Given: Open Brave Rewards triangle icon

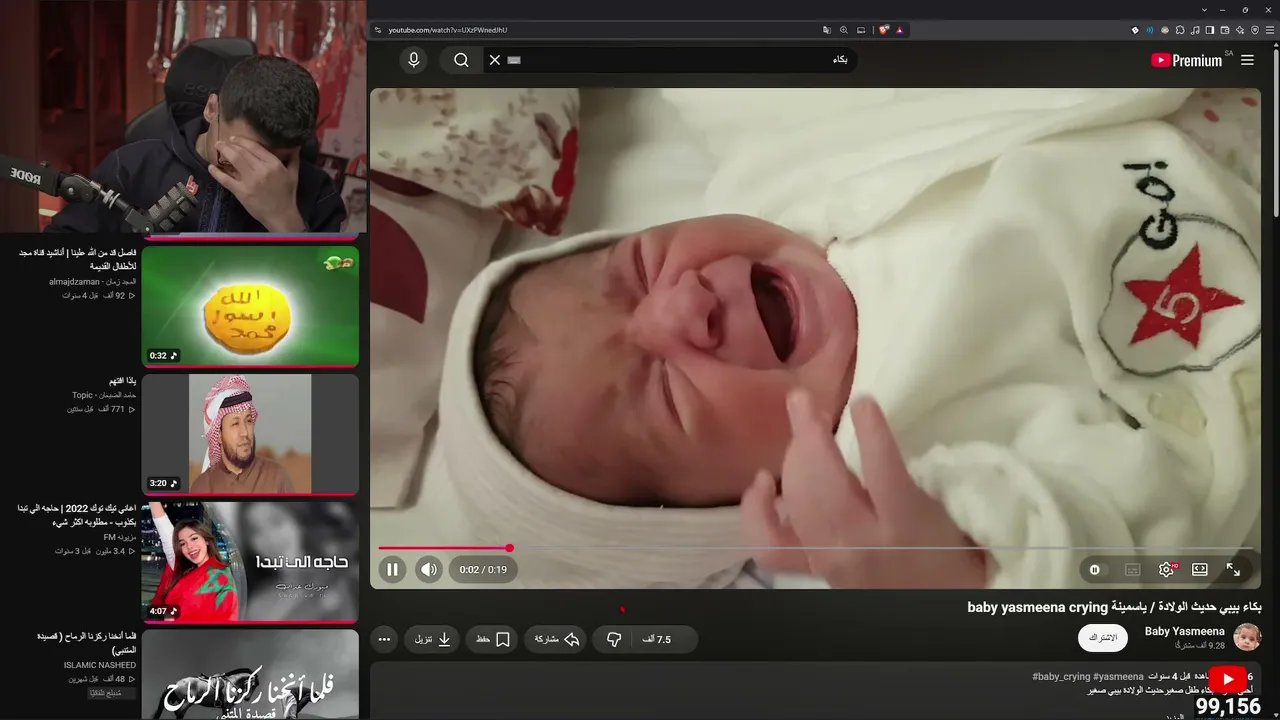Looking at the screenshot, I should click(x=899, y=30).
